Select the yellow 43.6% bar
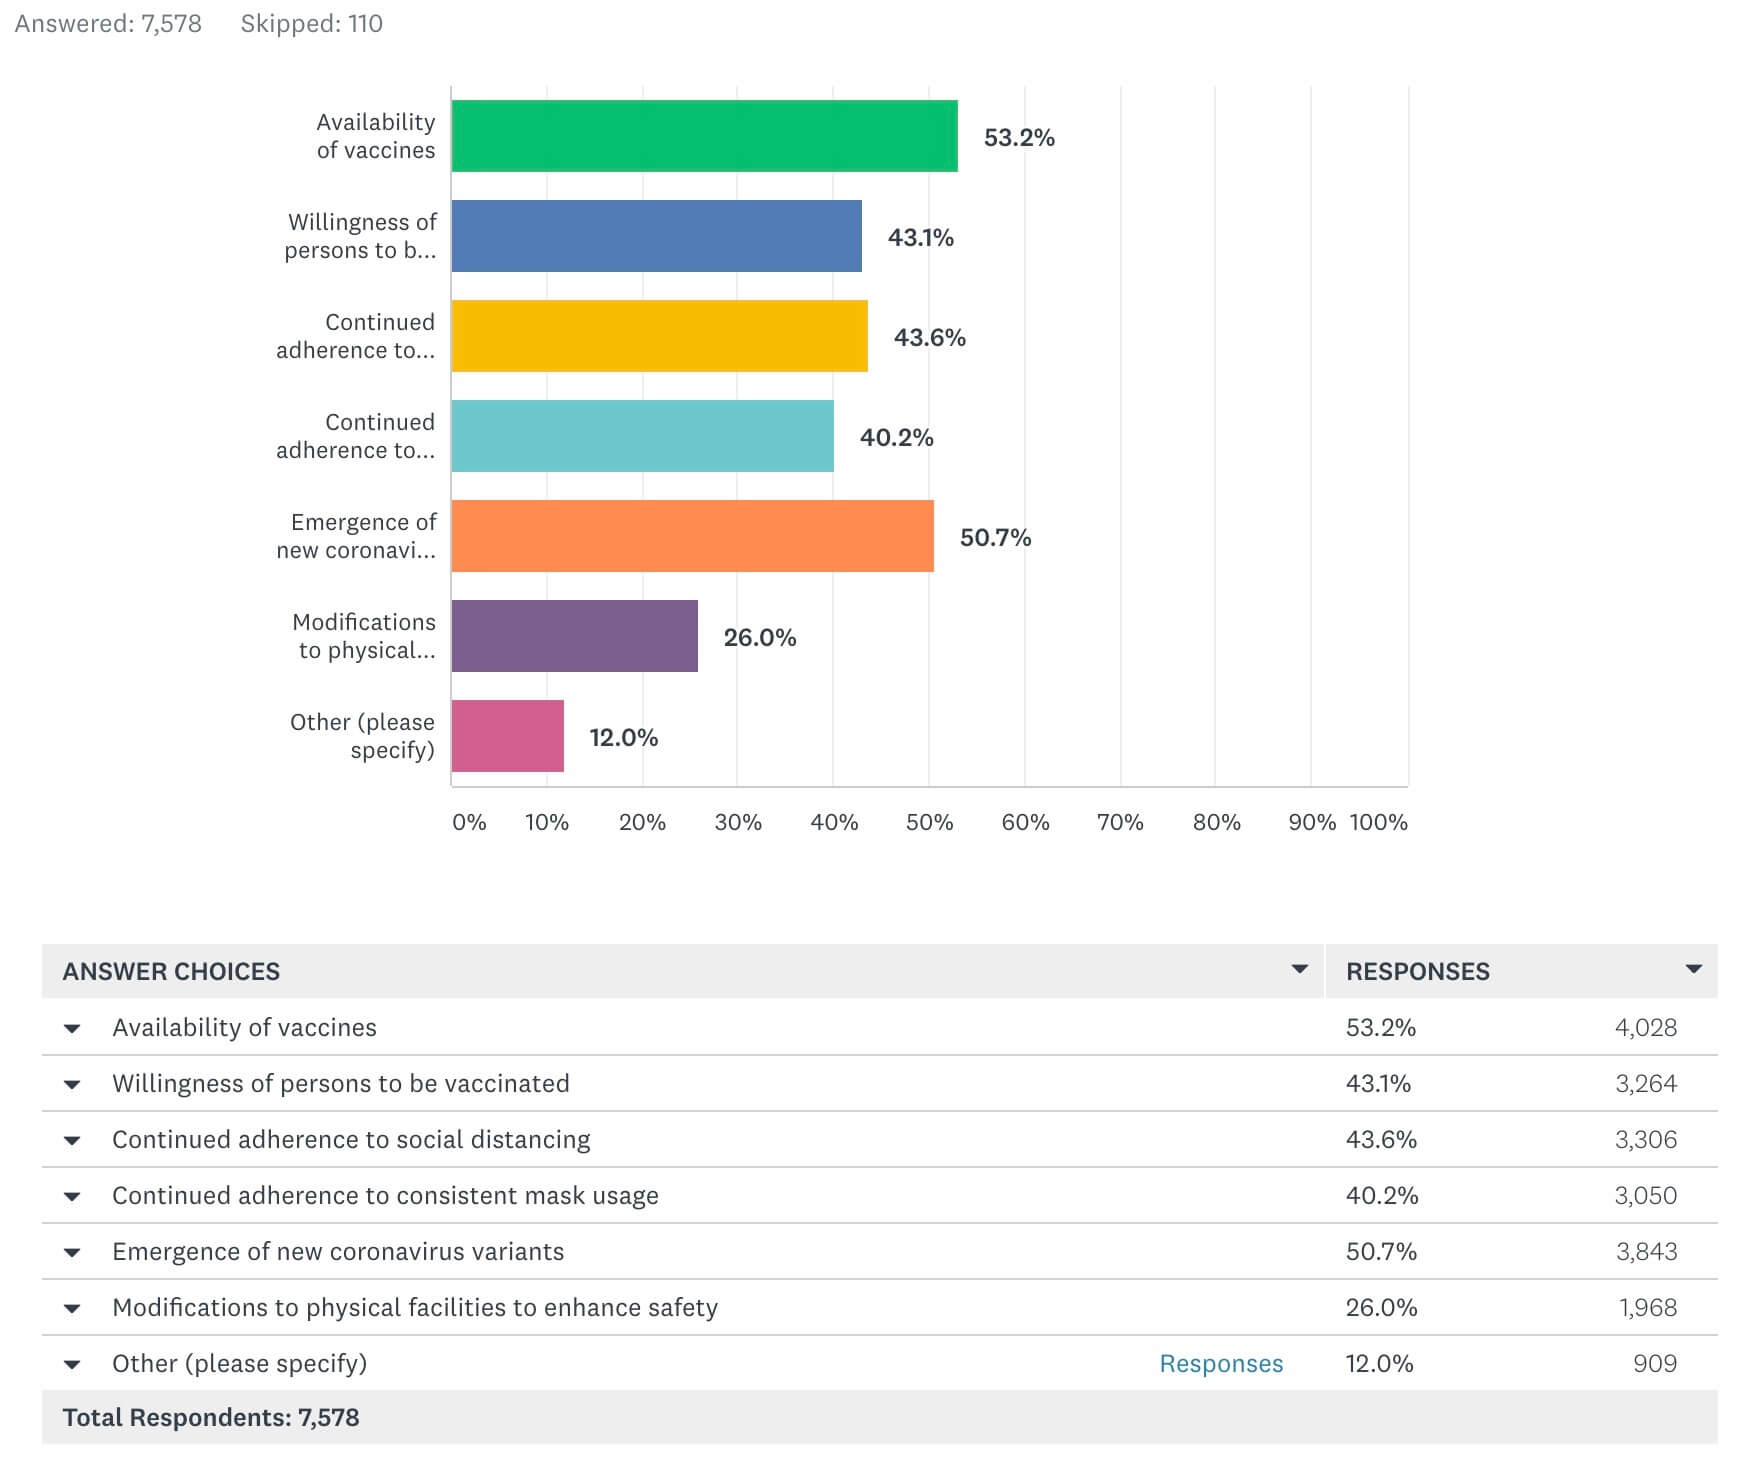 coord(660,336)
